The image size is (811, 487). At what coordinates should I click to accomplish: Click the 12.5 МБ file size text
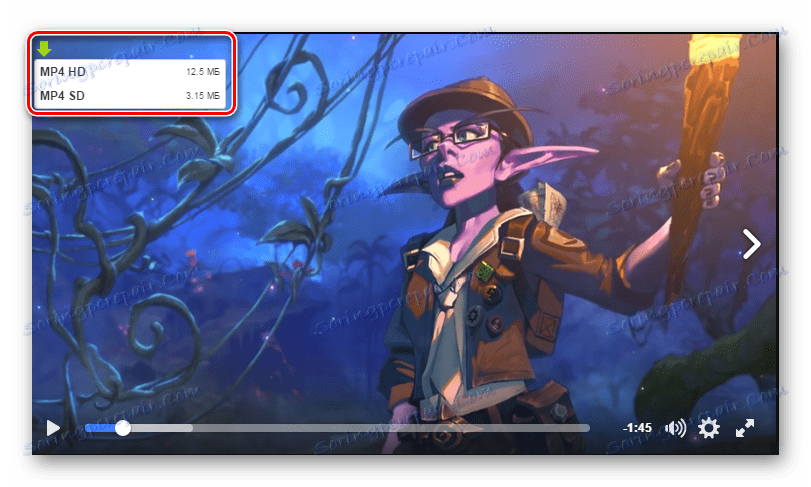point(203,72)
